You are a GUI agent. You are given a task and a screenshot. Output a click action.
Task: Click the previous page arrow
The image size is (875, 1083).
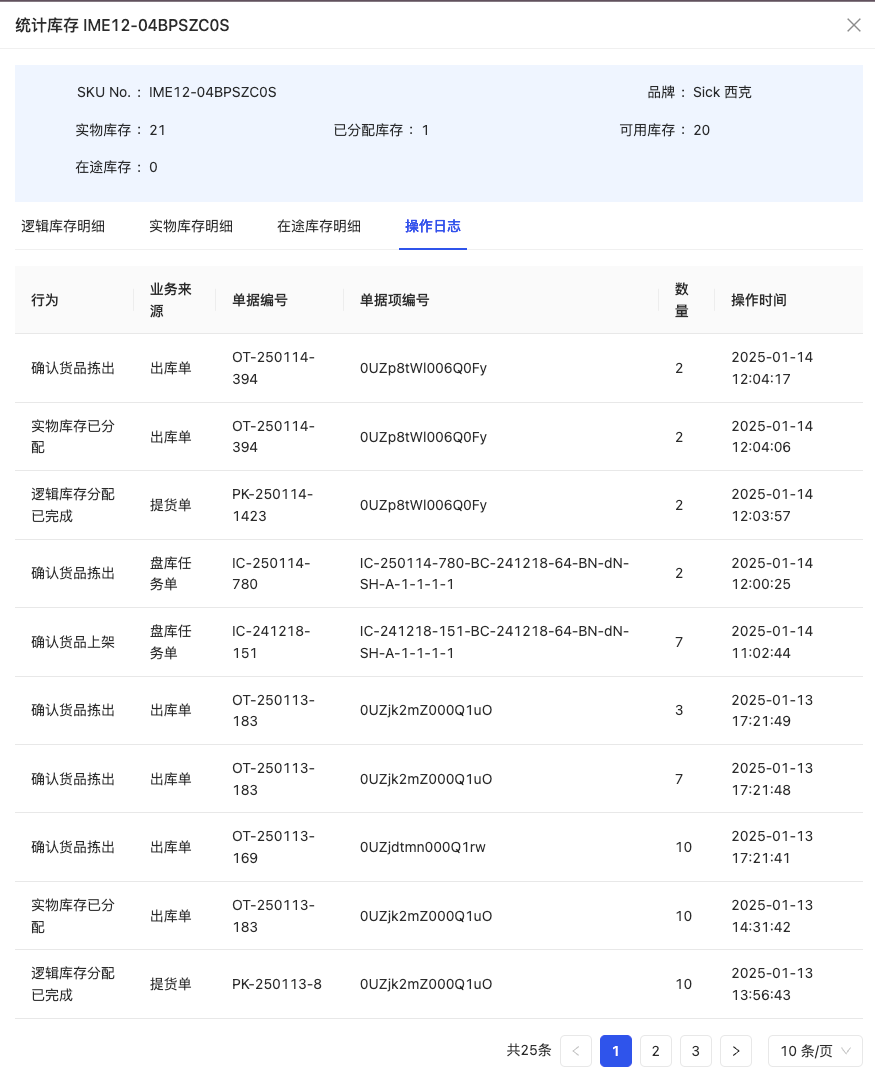[x=576, y=1051]
